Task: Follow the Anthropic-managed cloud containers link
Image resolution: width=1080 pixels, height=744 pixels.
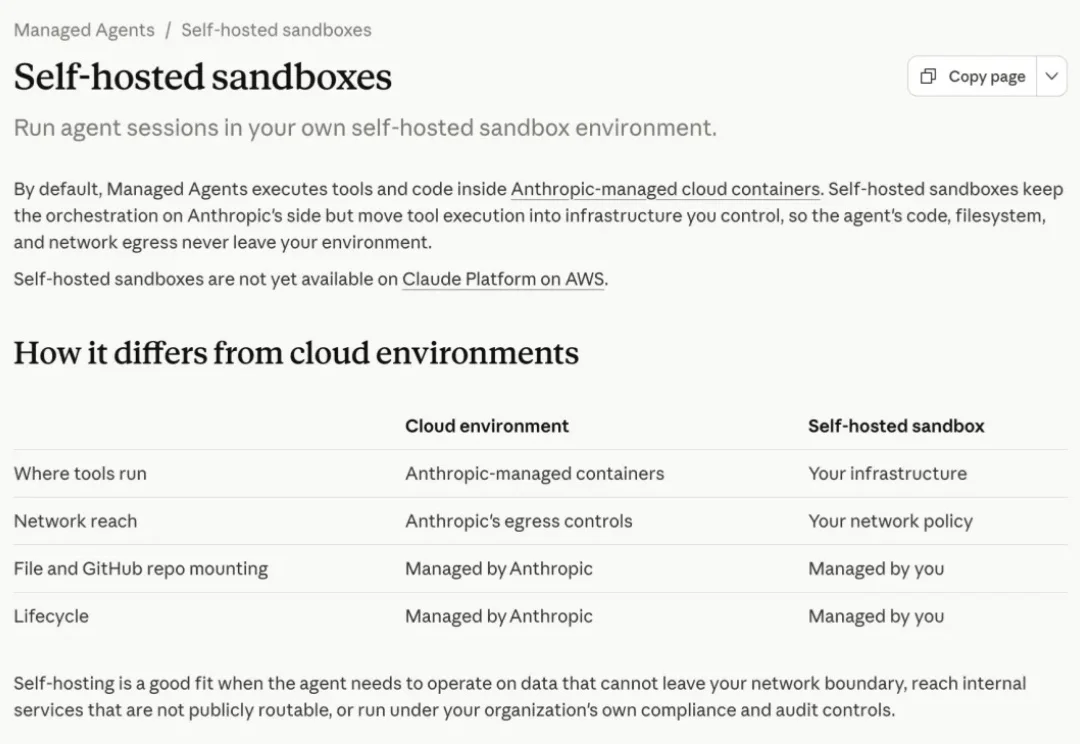Action: [x=665, y=189]
